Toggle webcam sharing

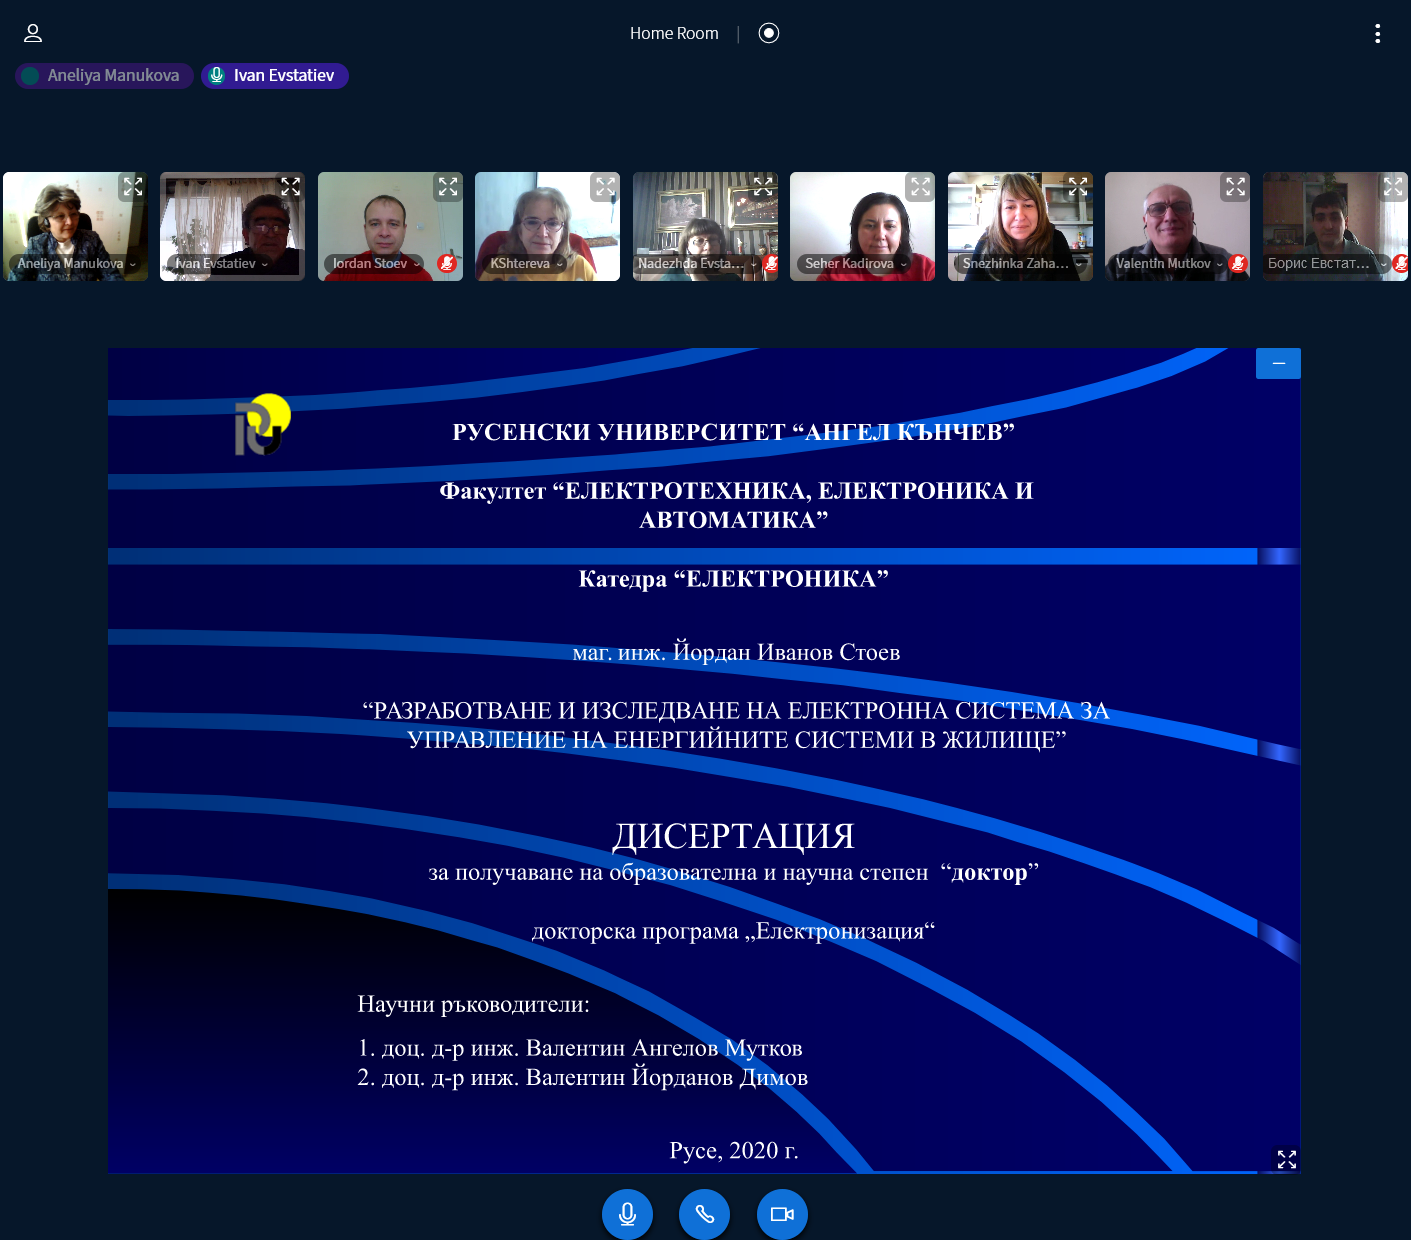tap(782, 1214)
